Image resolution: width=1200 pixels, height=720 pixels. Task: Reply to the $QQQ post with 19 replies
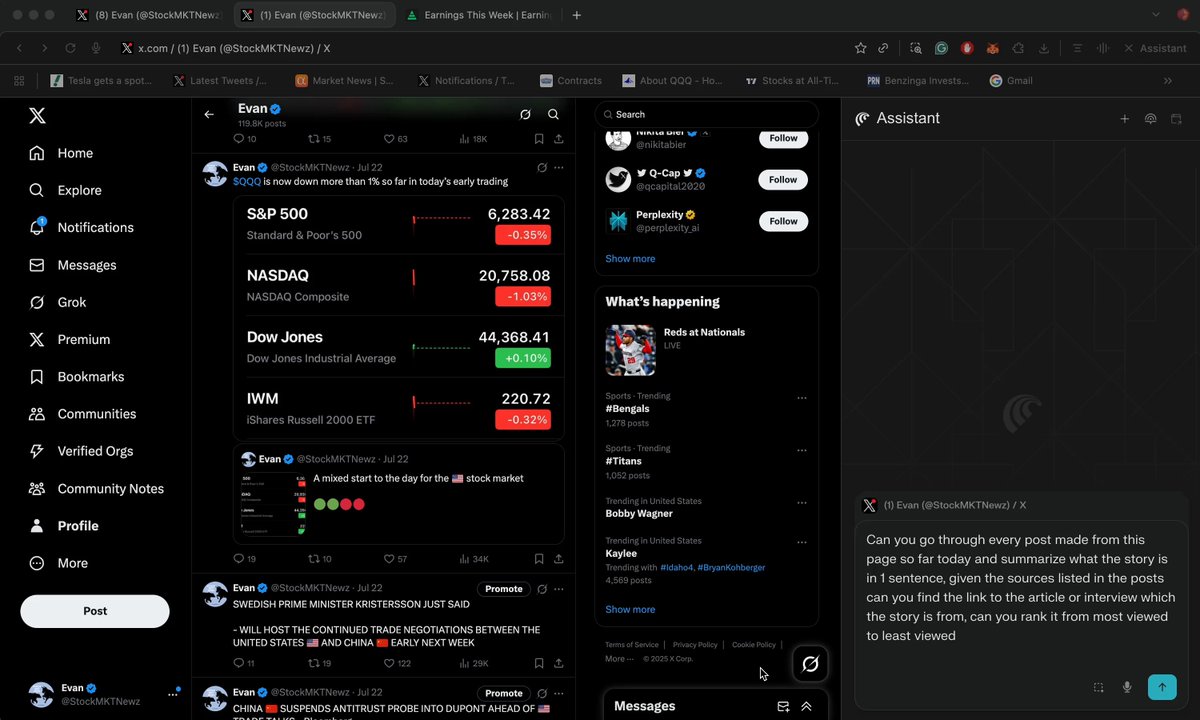[245, 559]
